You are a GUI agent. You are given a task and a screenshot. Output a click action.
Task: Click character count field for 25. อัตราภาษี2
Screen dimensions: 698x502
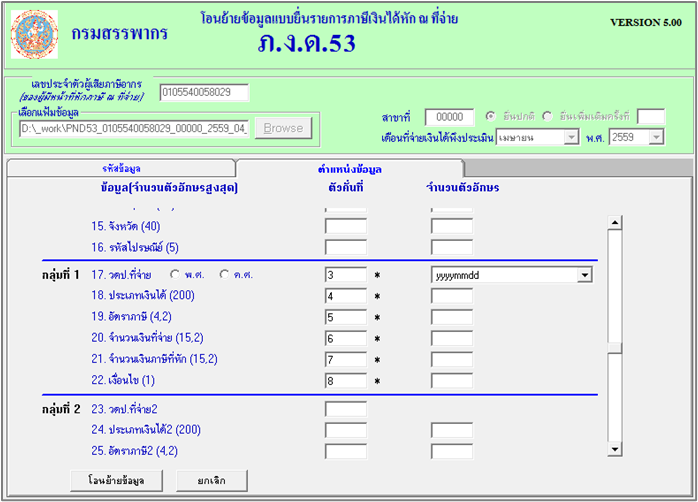[452, 451]
